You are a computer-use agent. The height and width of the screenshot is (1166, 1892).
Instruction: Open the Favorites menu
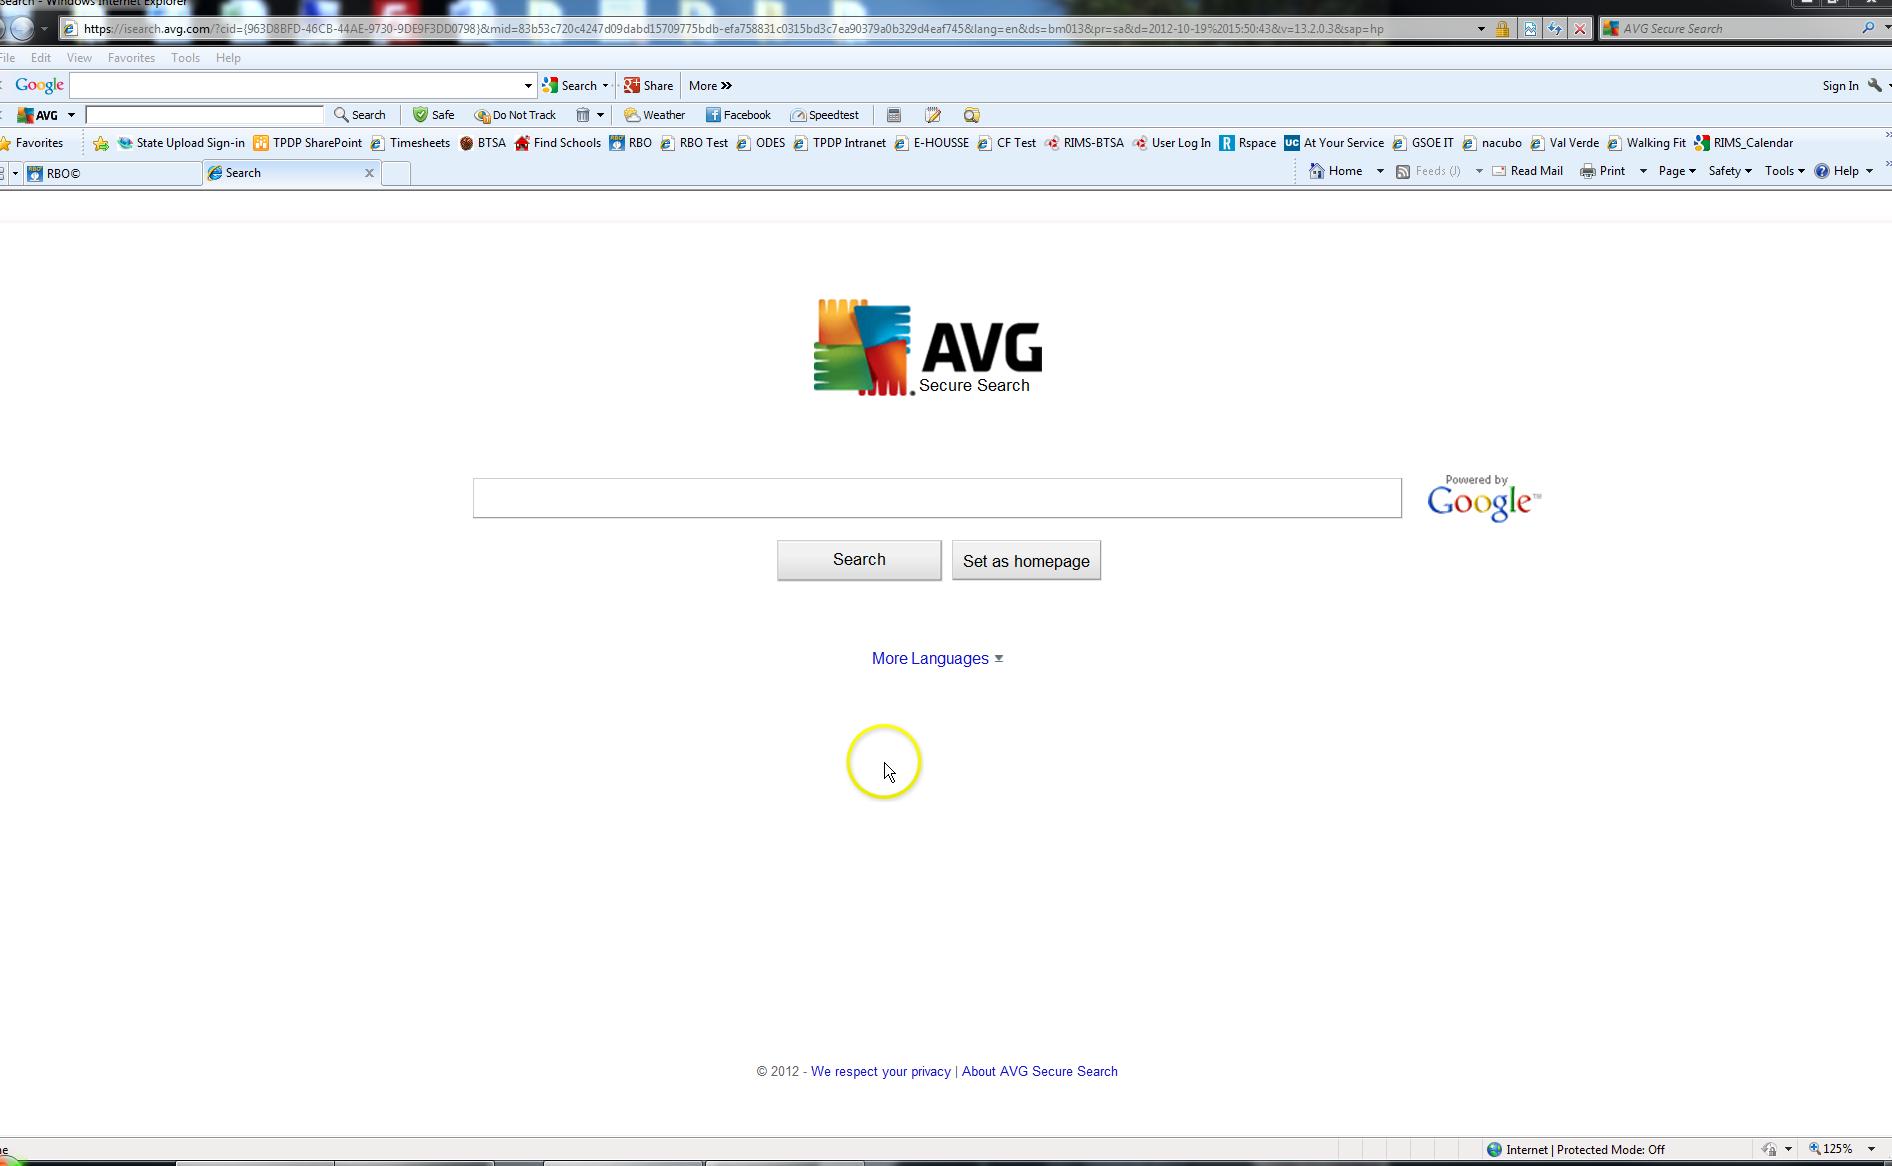pos(131,58)
